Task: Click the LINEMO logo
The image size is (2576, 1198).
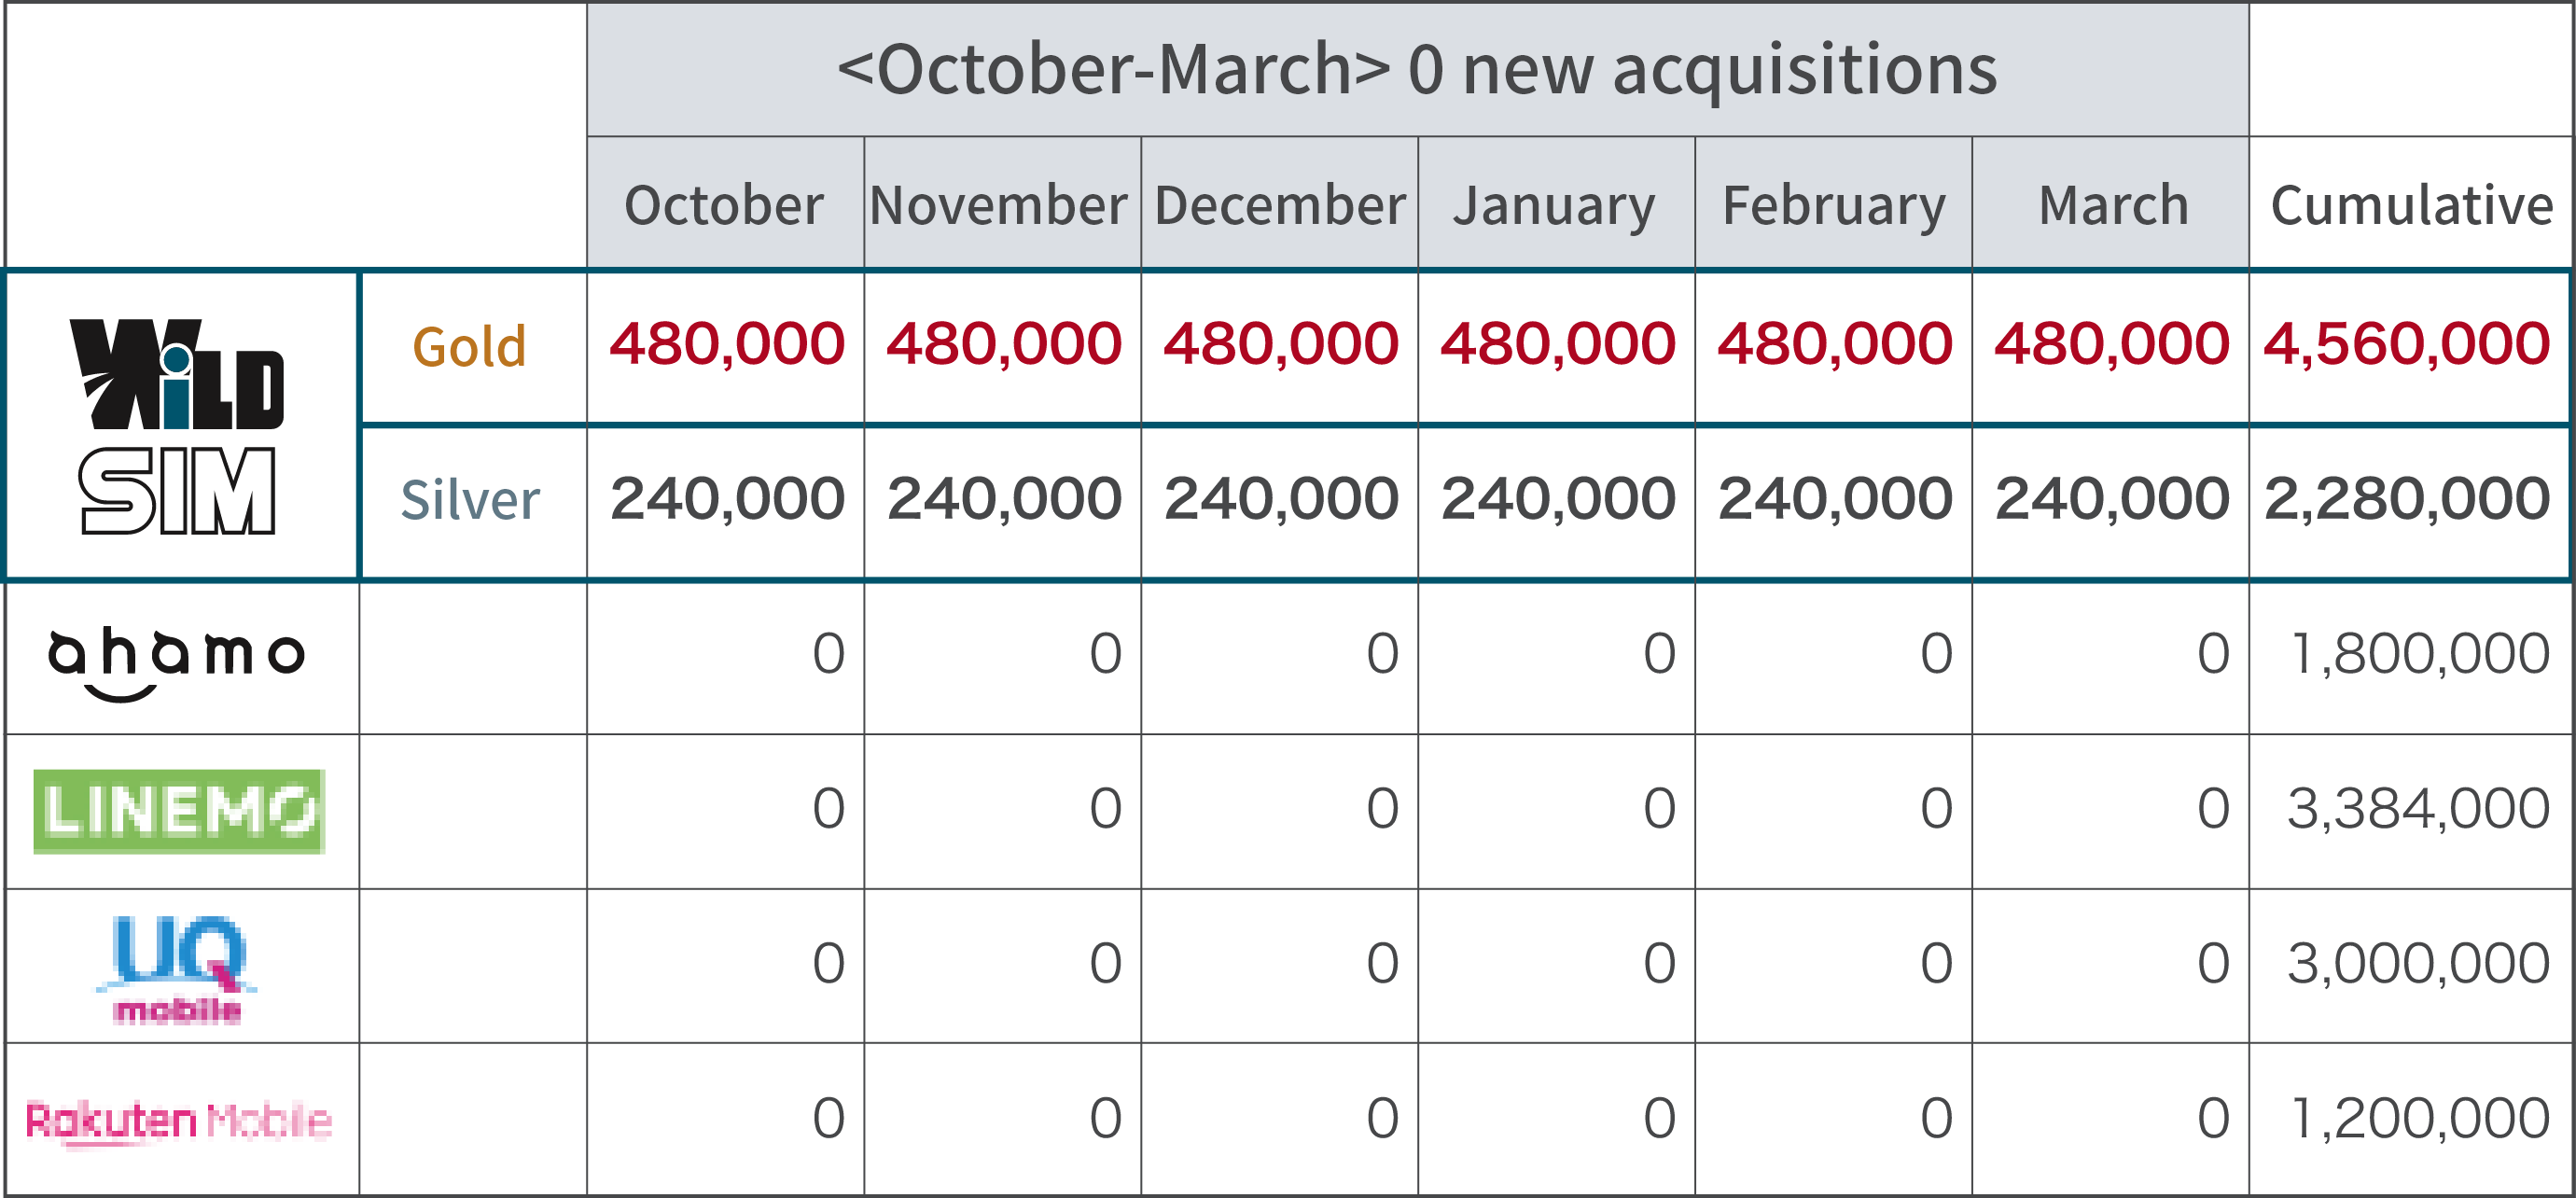Action: pos(179,811)
